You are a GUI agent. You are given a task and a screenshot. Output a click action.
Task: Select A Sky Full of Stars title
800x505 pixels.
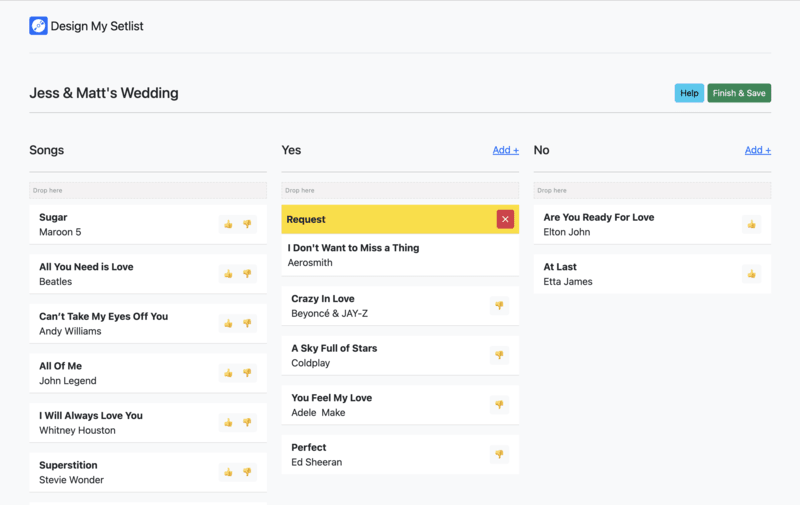coord(334,348)
